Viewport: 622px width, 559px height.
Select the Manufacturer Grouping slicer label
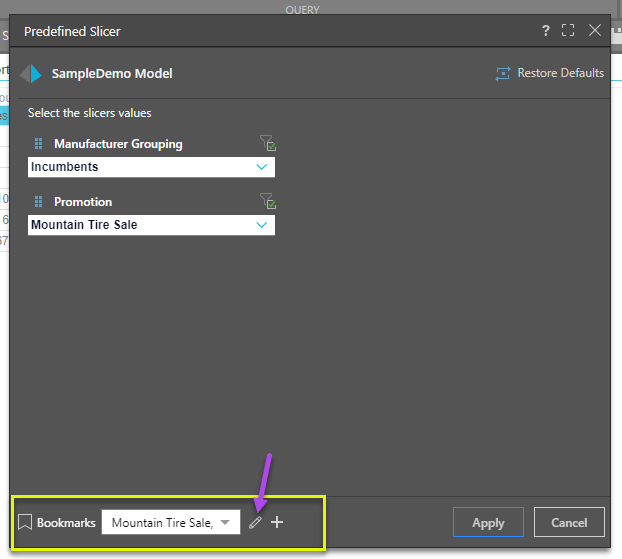point(118,144)
